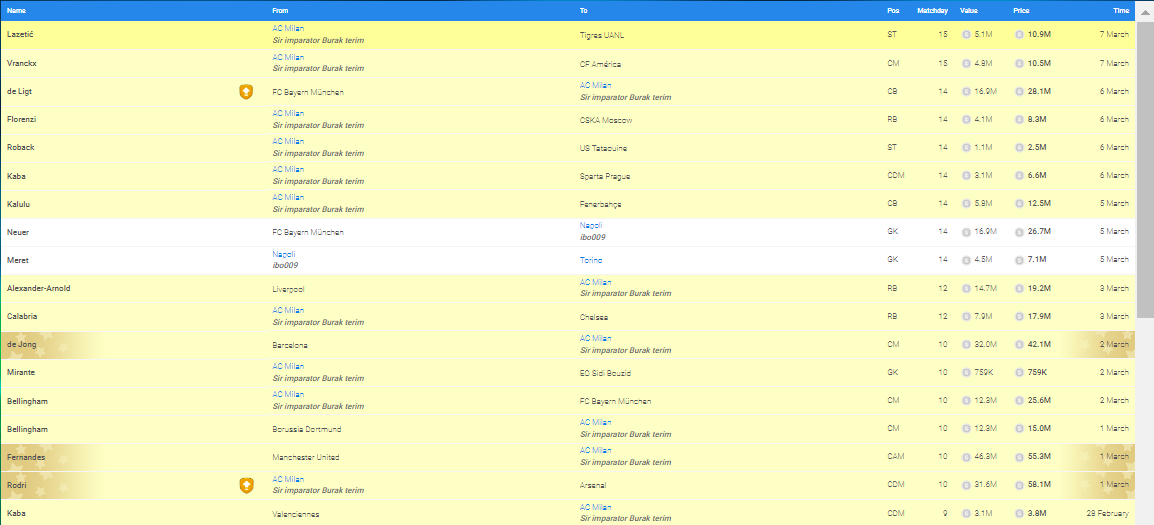Image resolution: width=1154 pixels, height=525 pixels.
Task: Click the 759K price in Mirante's row
Action: (x=1036, y=372)
